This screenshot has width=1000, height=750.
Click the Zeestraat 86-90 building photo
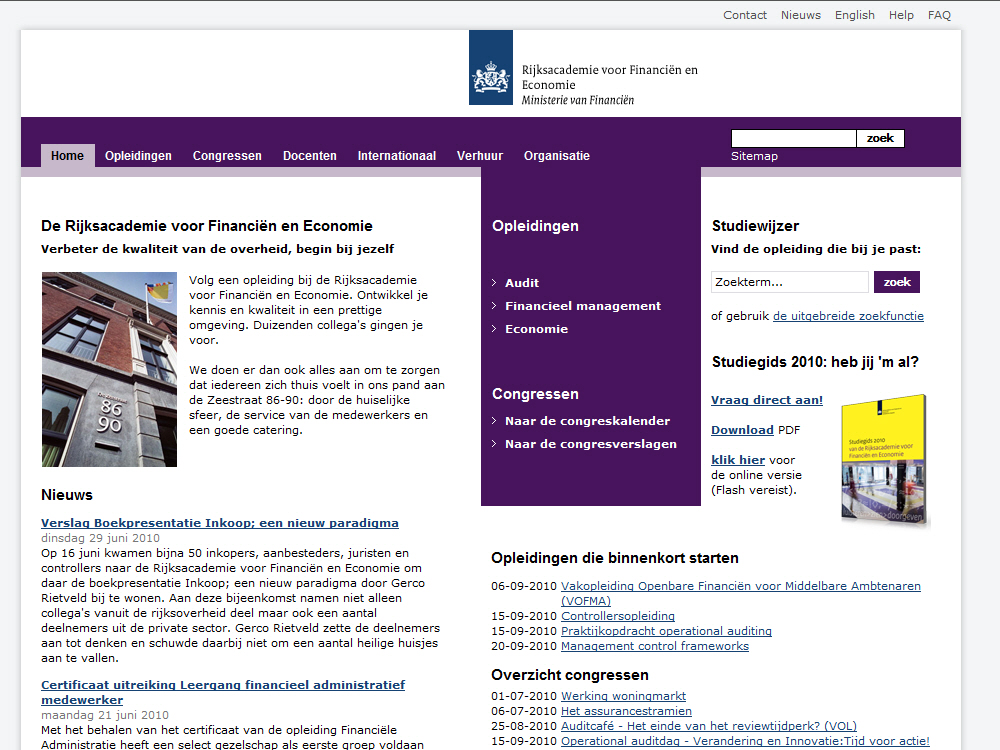click(x=109, y=370)
